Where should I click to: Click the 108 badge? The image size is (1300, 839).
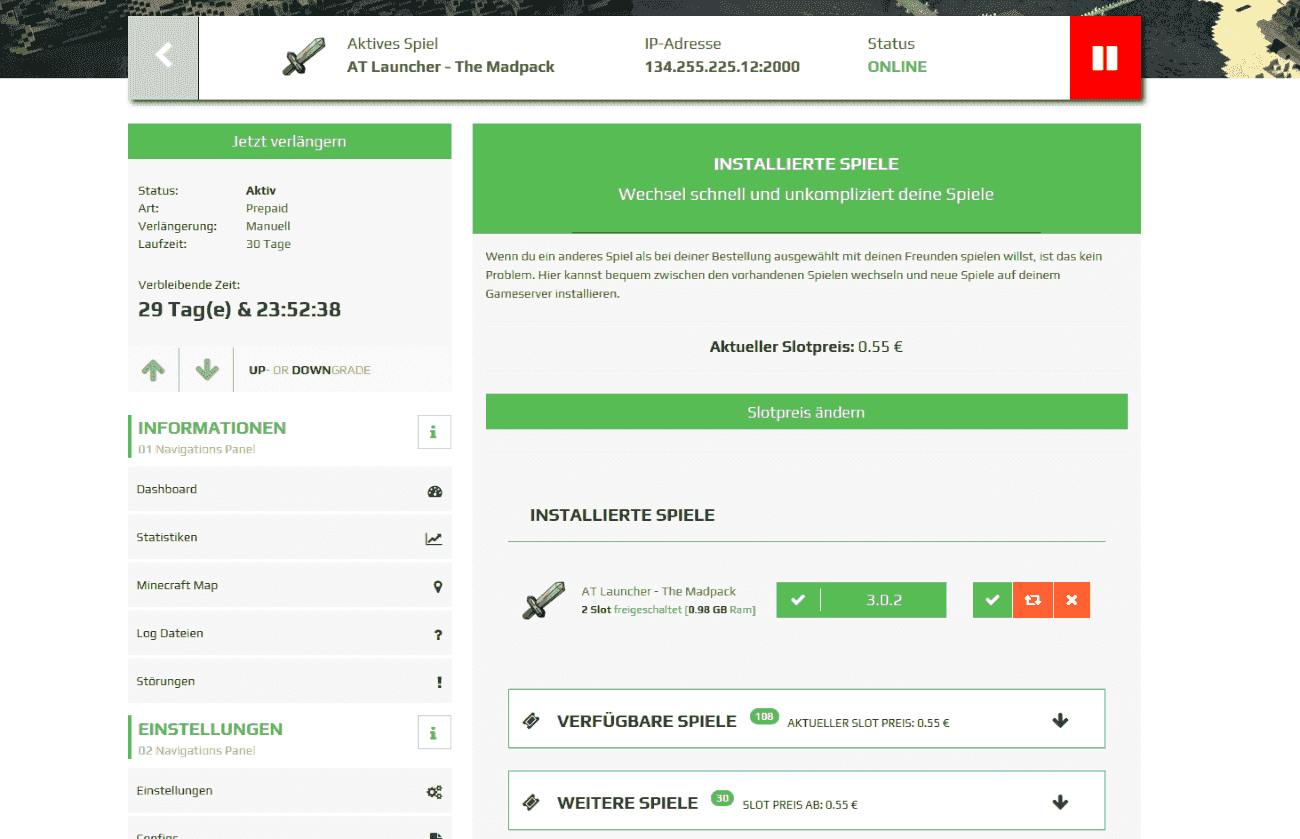tap(764, 716)
